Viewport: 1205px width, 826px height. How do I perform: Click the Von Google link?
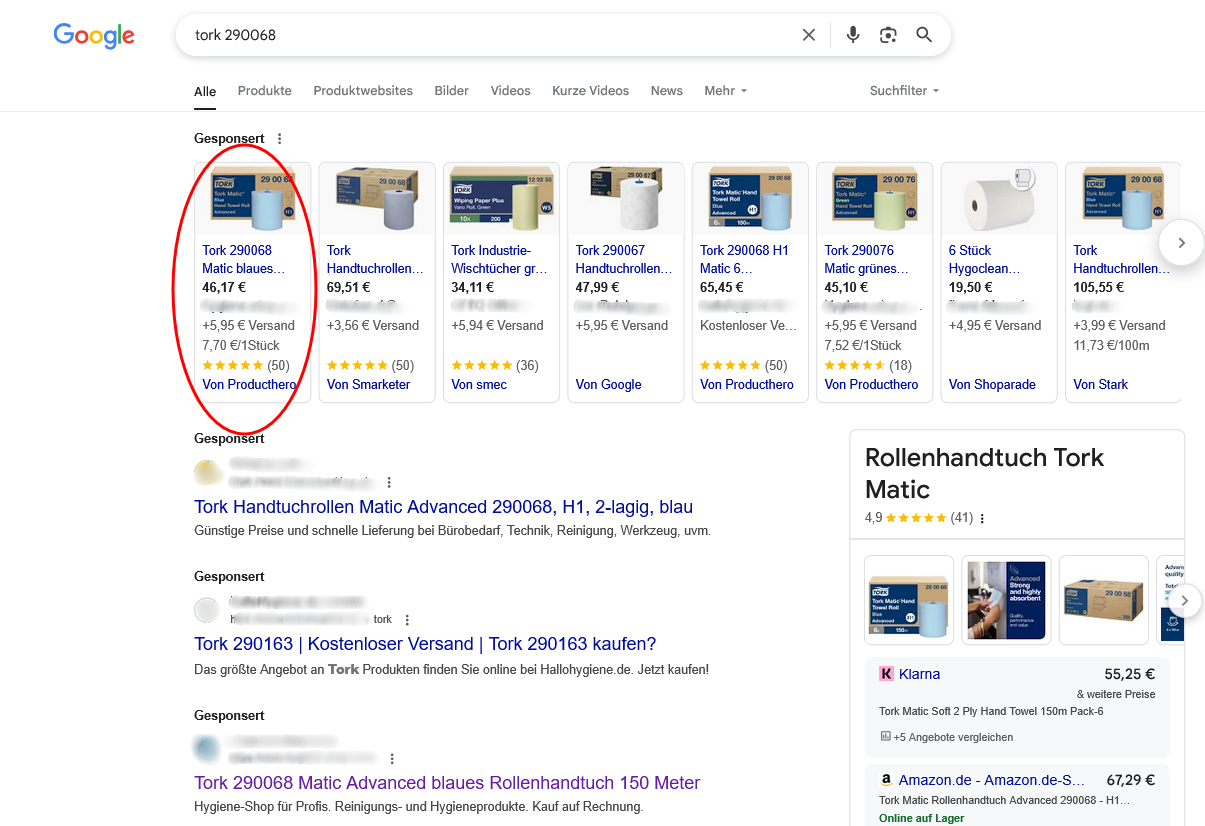tap(609, 385)
